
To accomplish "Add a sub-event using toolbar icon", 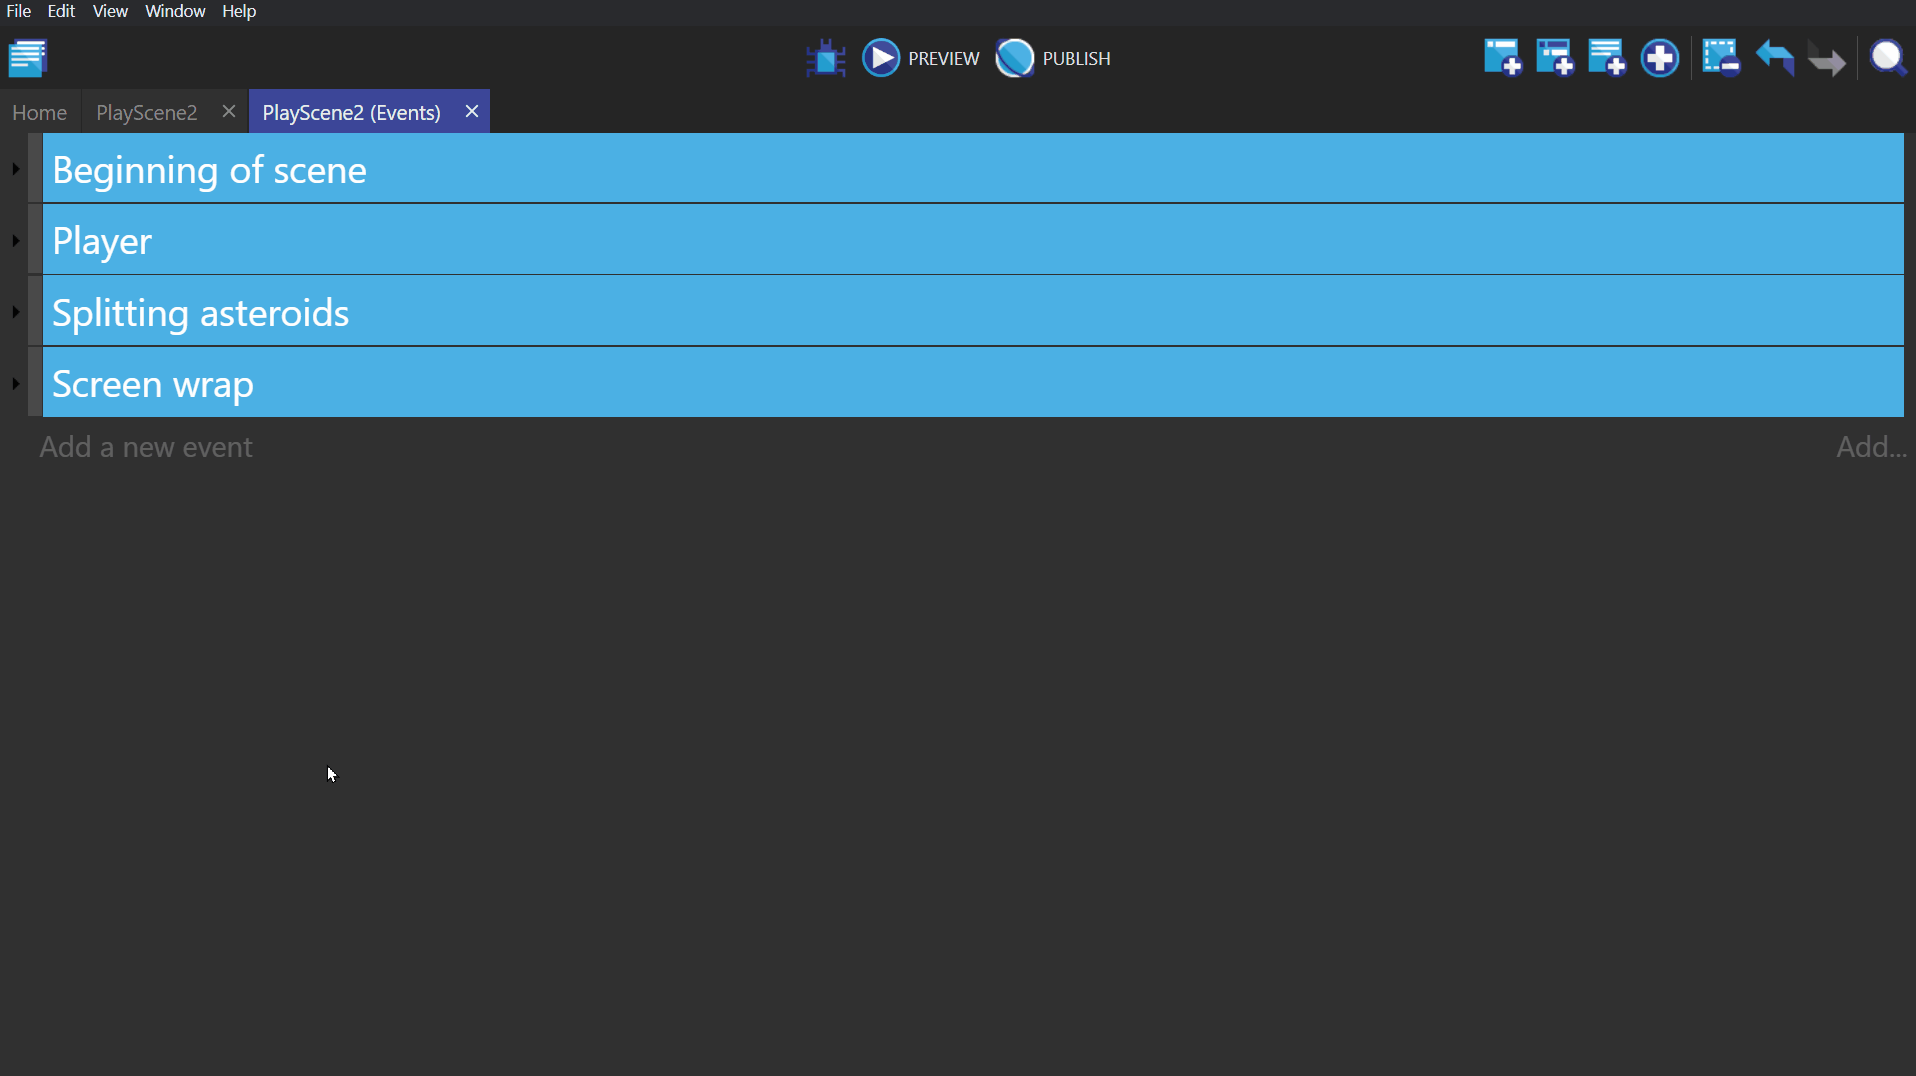I will [x=1554, y=58].
